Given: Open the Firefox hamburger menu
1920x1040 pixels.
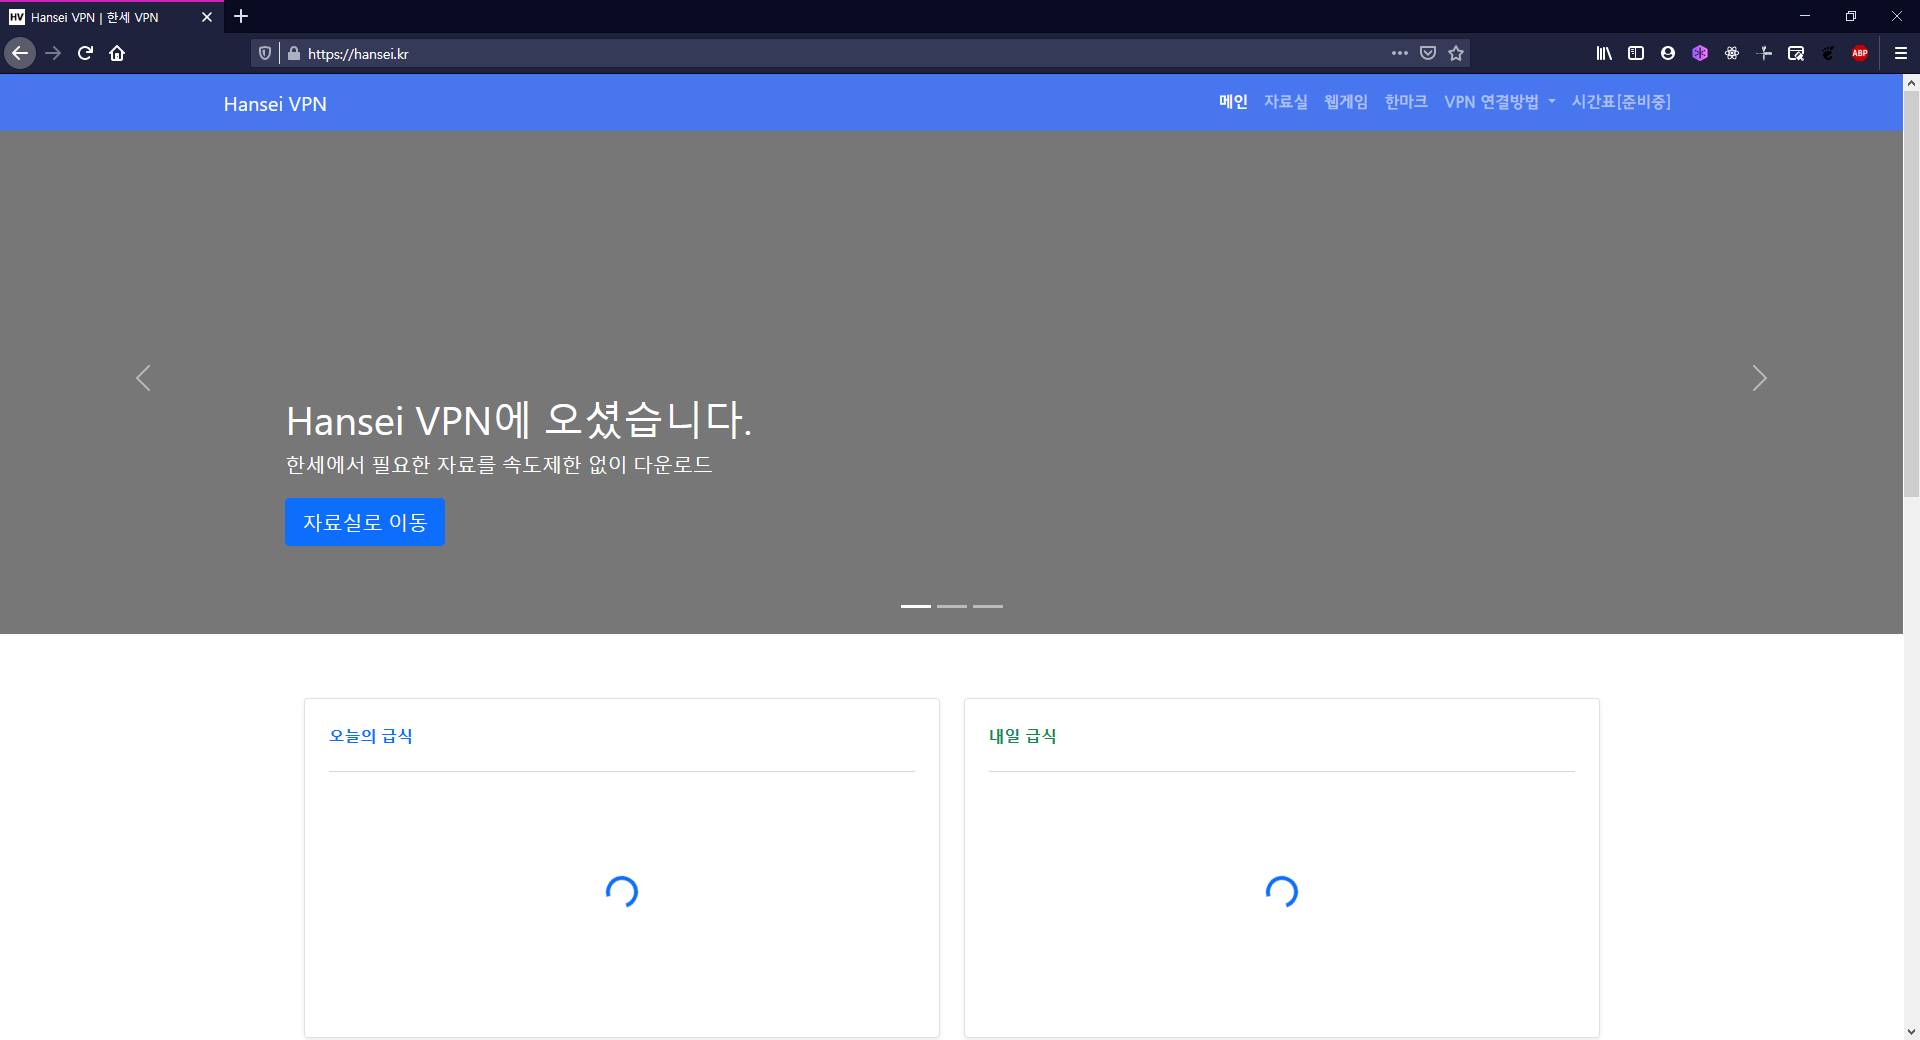Looking at the screenshot, I should (1901, 53).
